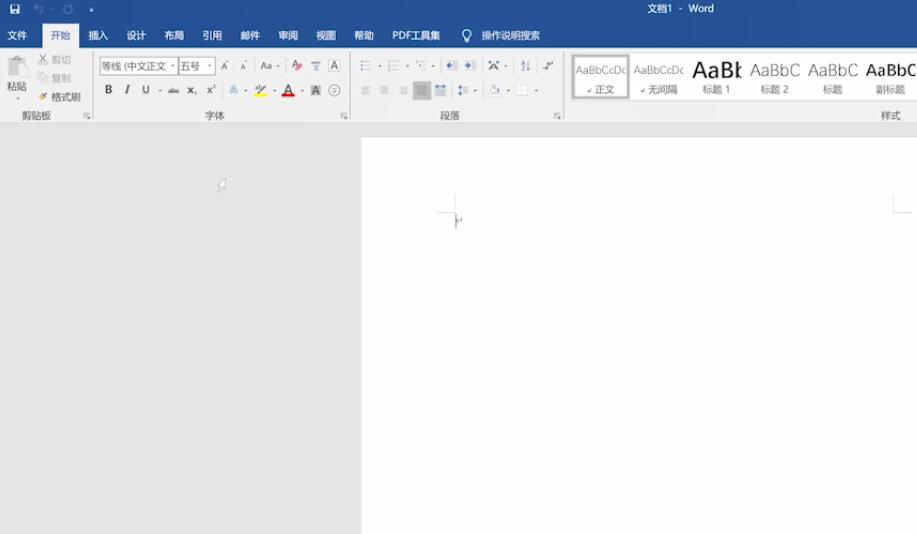
Task: Select the Format Painter (格式刷) button
Action: [59, 97]
